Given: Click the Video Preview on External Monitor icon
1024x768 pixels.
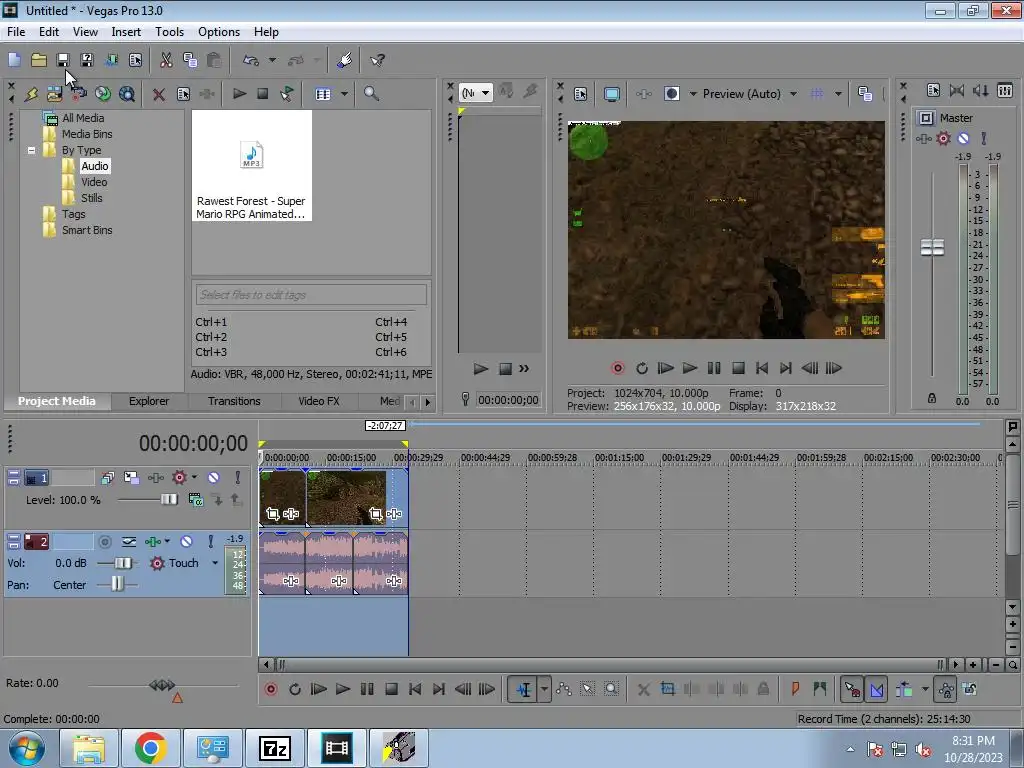Looking at the screenshot, I should click(x=612, y=94).
